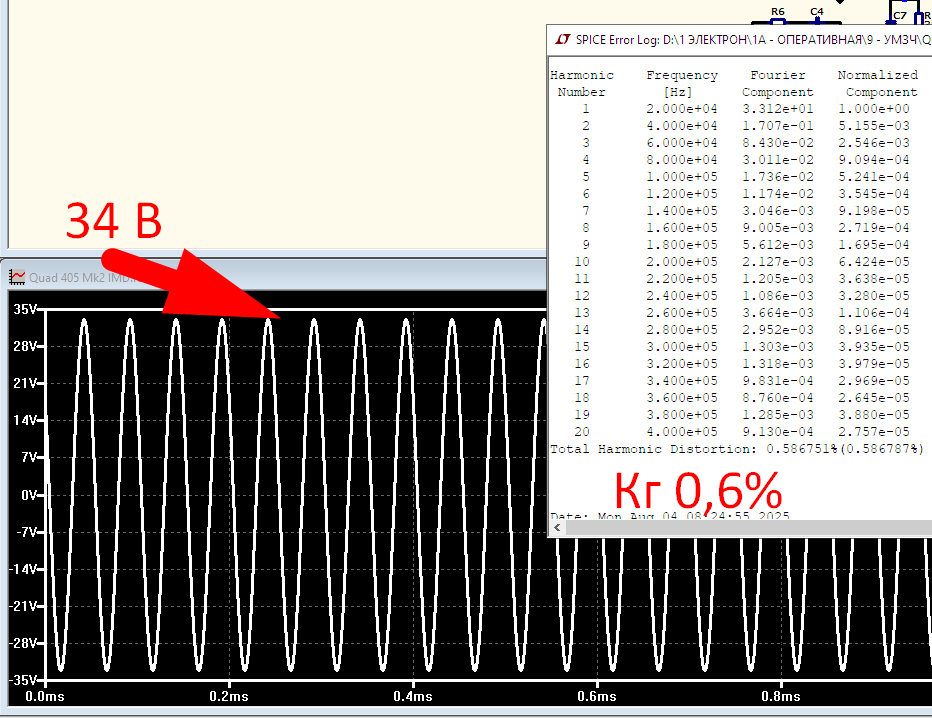Click the 0.0ms label on the time axis
This screenshot has width=932, height=718.
point(45,696)
